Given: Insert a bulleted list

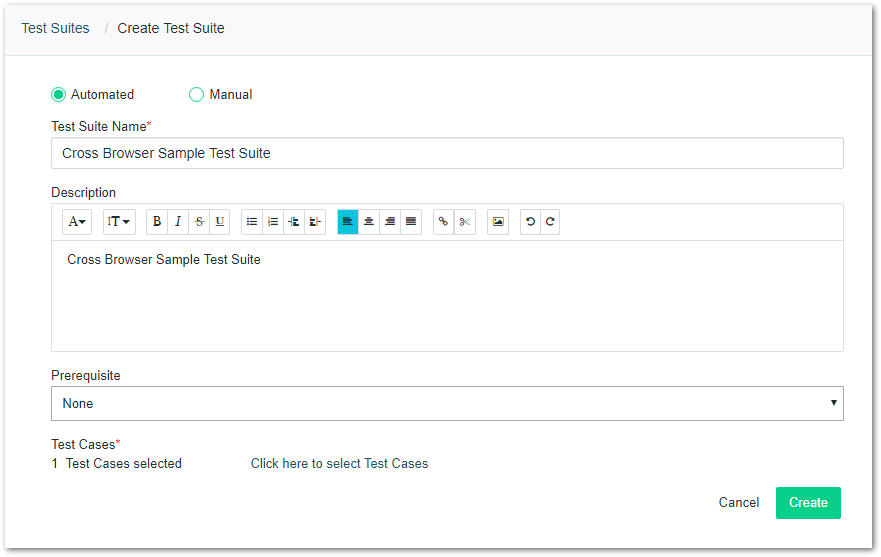Looking at the screenshot, I should (252, 222).
